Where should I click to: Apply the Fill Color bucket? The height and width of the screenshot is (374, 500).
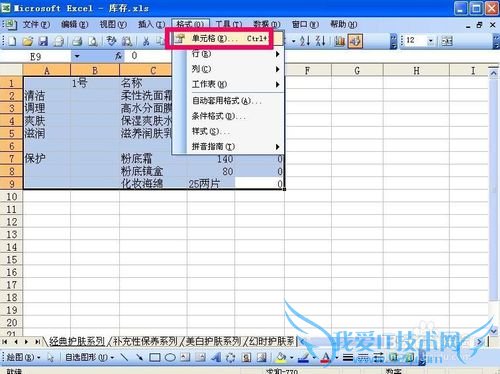pyautogui.click(x=281, y=358)
